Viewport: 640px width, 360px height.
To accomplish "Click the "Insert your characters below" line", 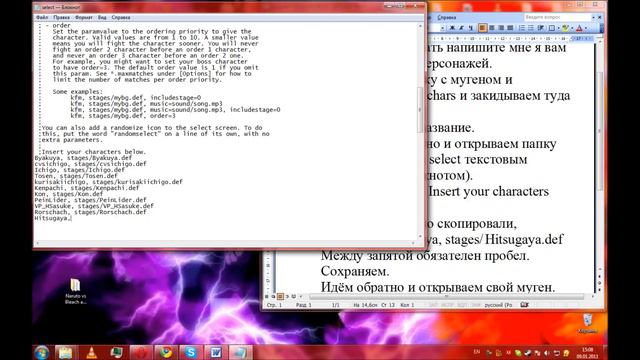I will point(93,152).
